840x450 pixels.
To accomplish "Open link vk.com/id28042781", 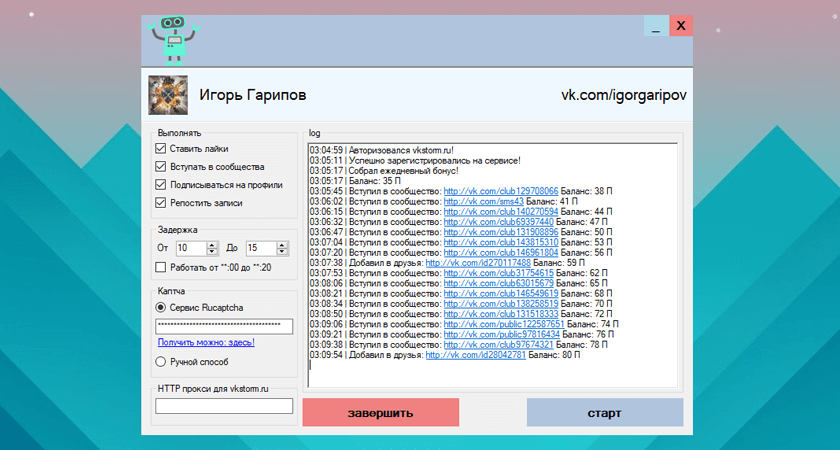I will (476, 355).
